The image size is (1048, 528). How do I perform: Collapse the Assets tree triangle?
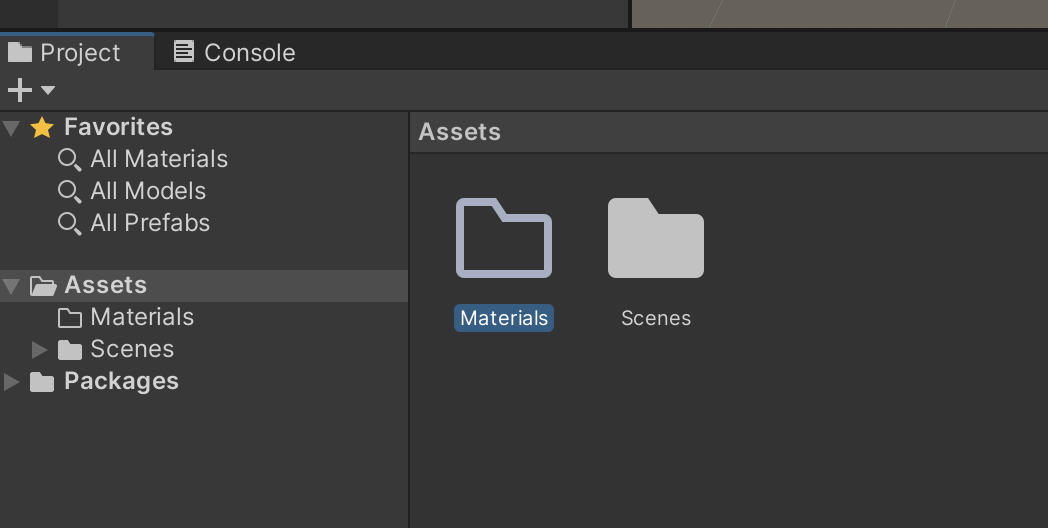click(11, 286)
